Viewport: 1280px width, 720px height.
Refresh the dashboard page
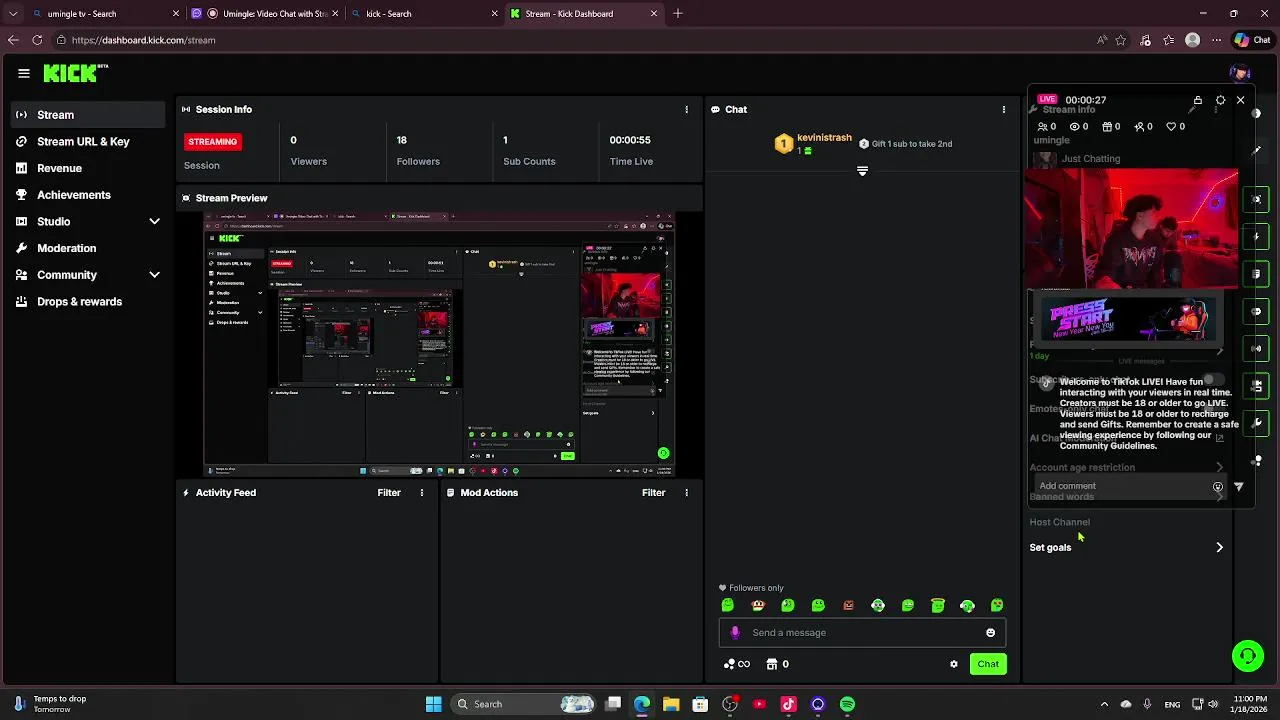pos(37,40)
